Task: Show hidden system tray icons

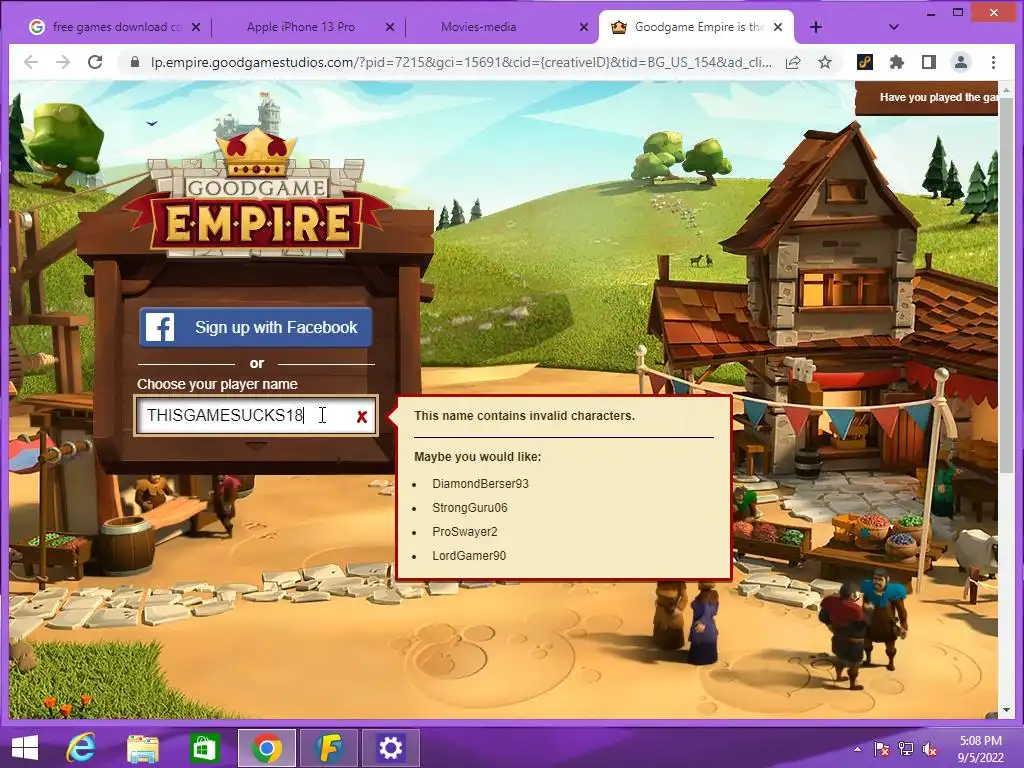Action: pos(857,749)
